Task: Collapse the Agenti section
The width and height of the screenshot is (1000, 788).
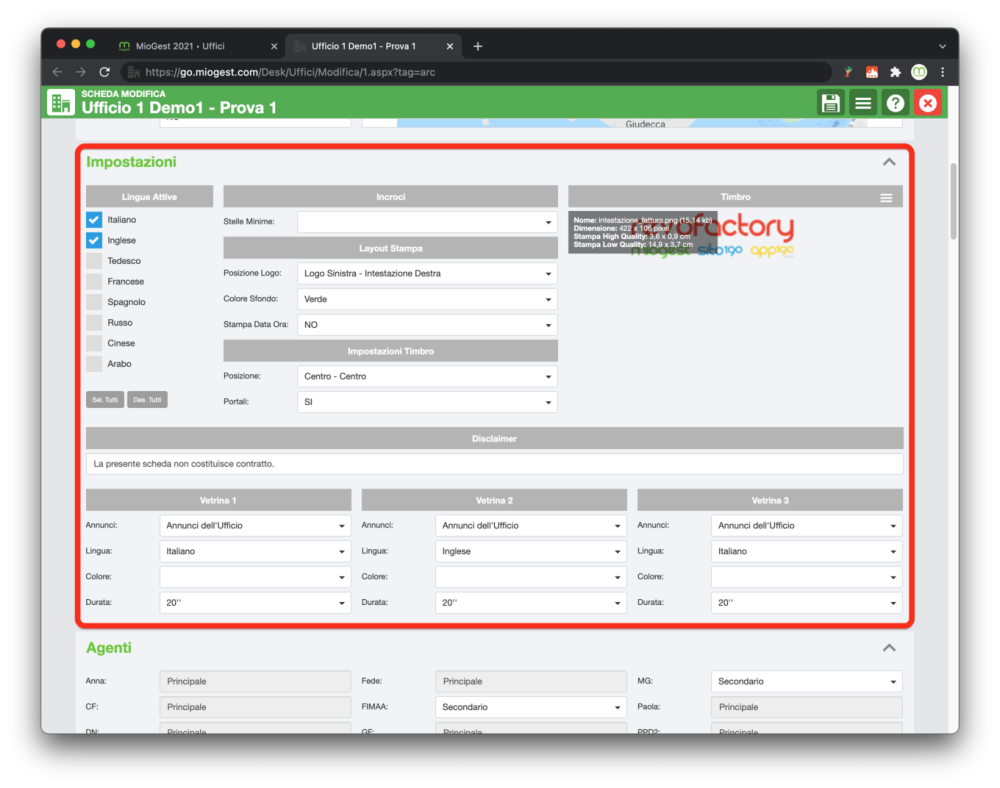Action: [889, 648]
